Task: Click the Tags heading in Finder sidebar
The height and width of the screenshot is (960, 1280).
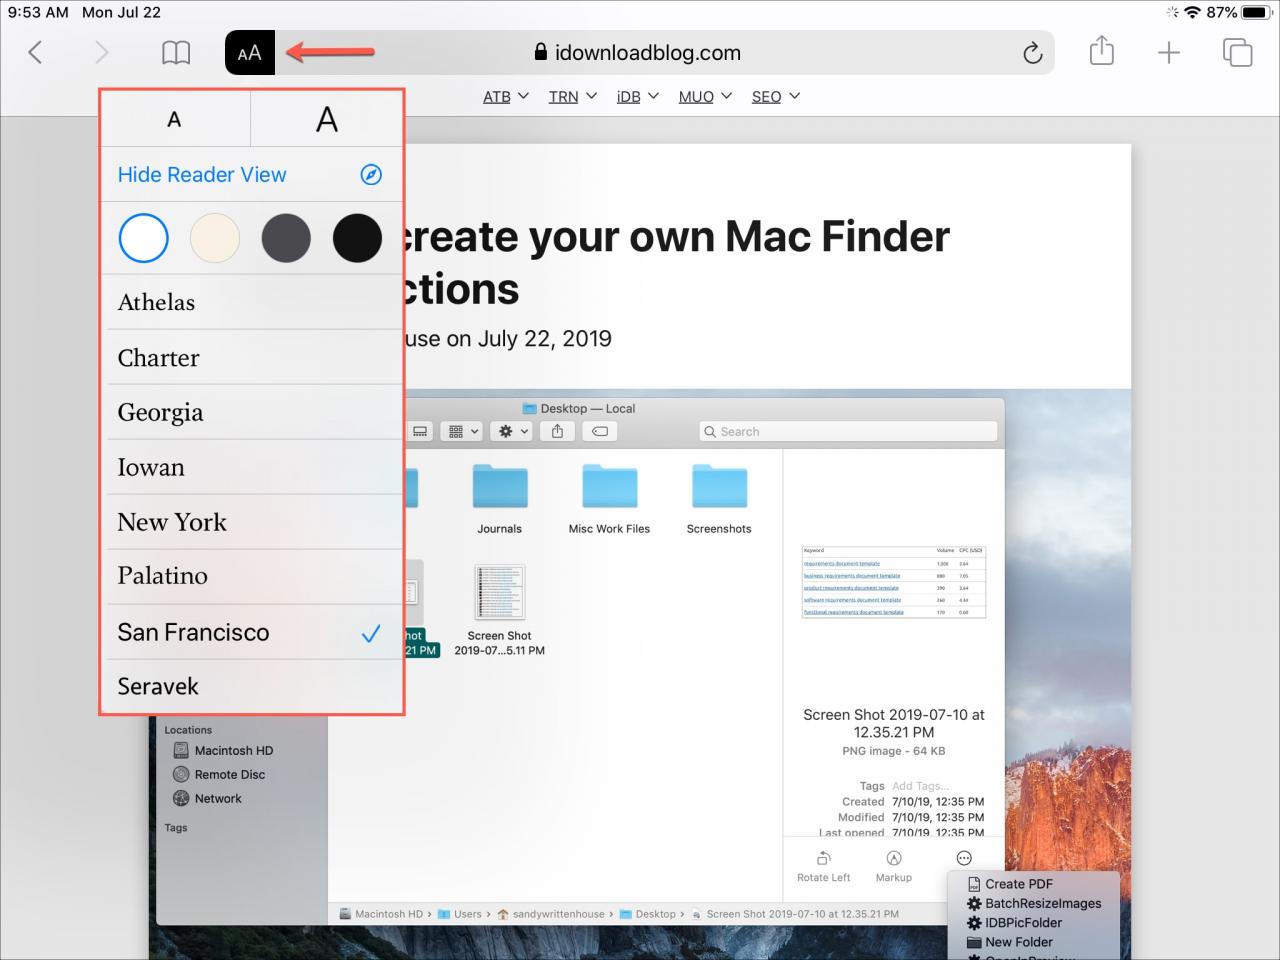Action: click(x=176, y=828)
